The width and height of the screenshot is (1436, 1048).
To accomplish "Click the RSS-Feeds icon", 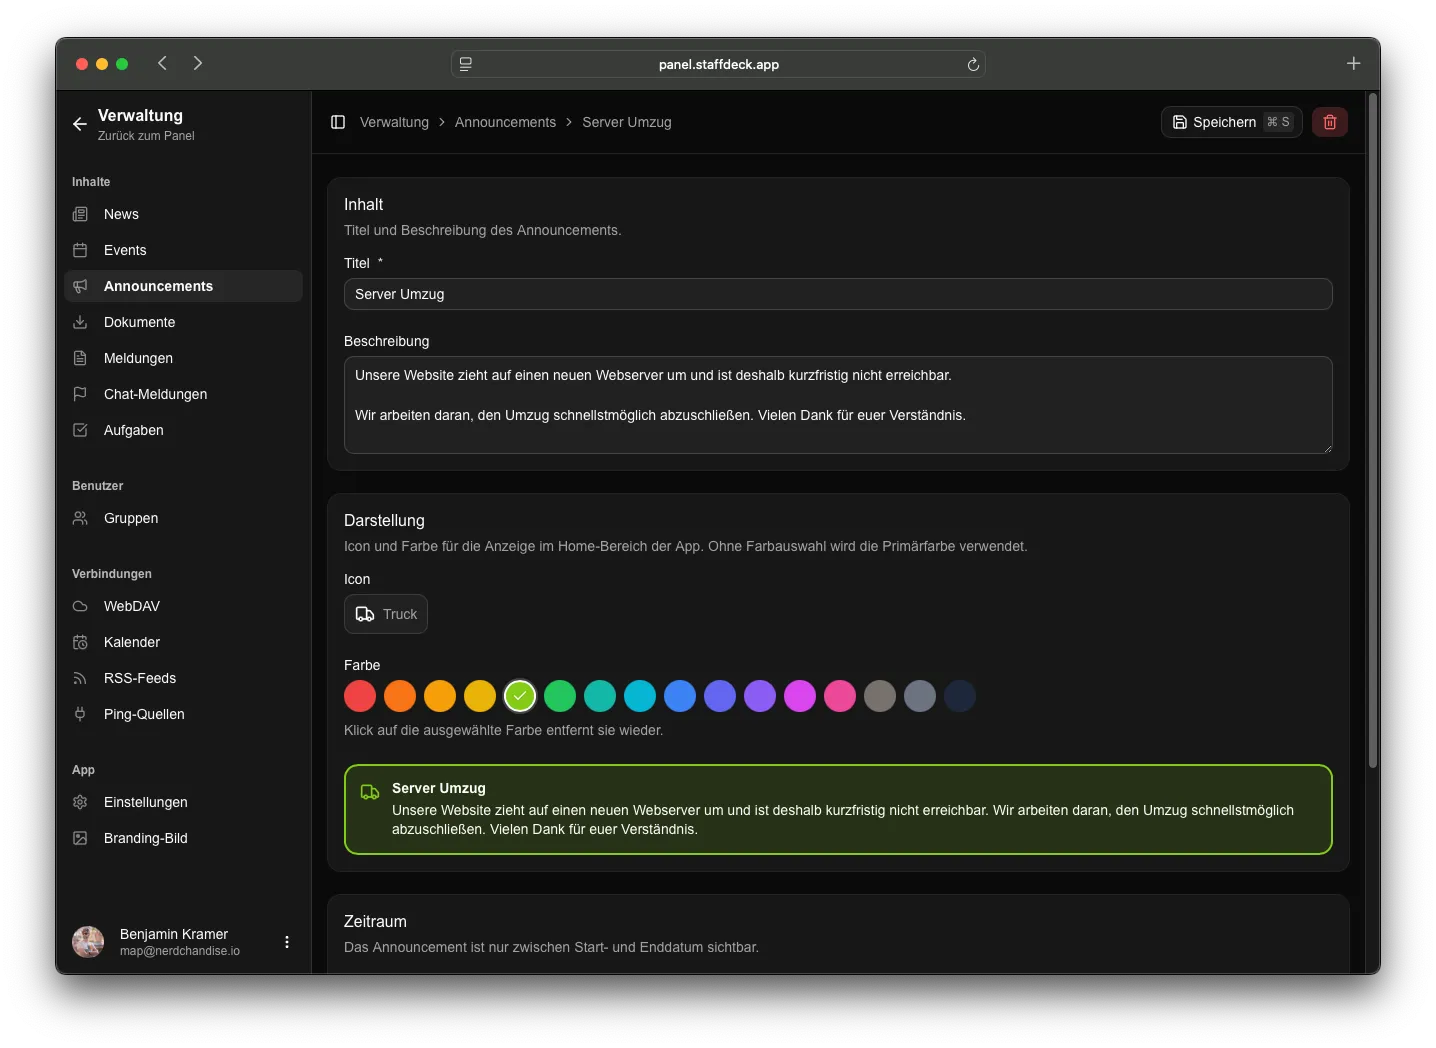I will coord(80,678).
